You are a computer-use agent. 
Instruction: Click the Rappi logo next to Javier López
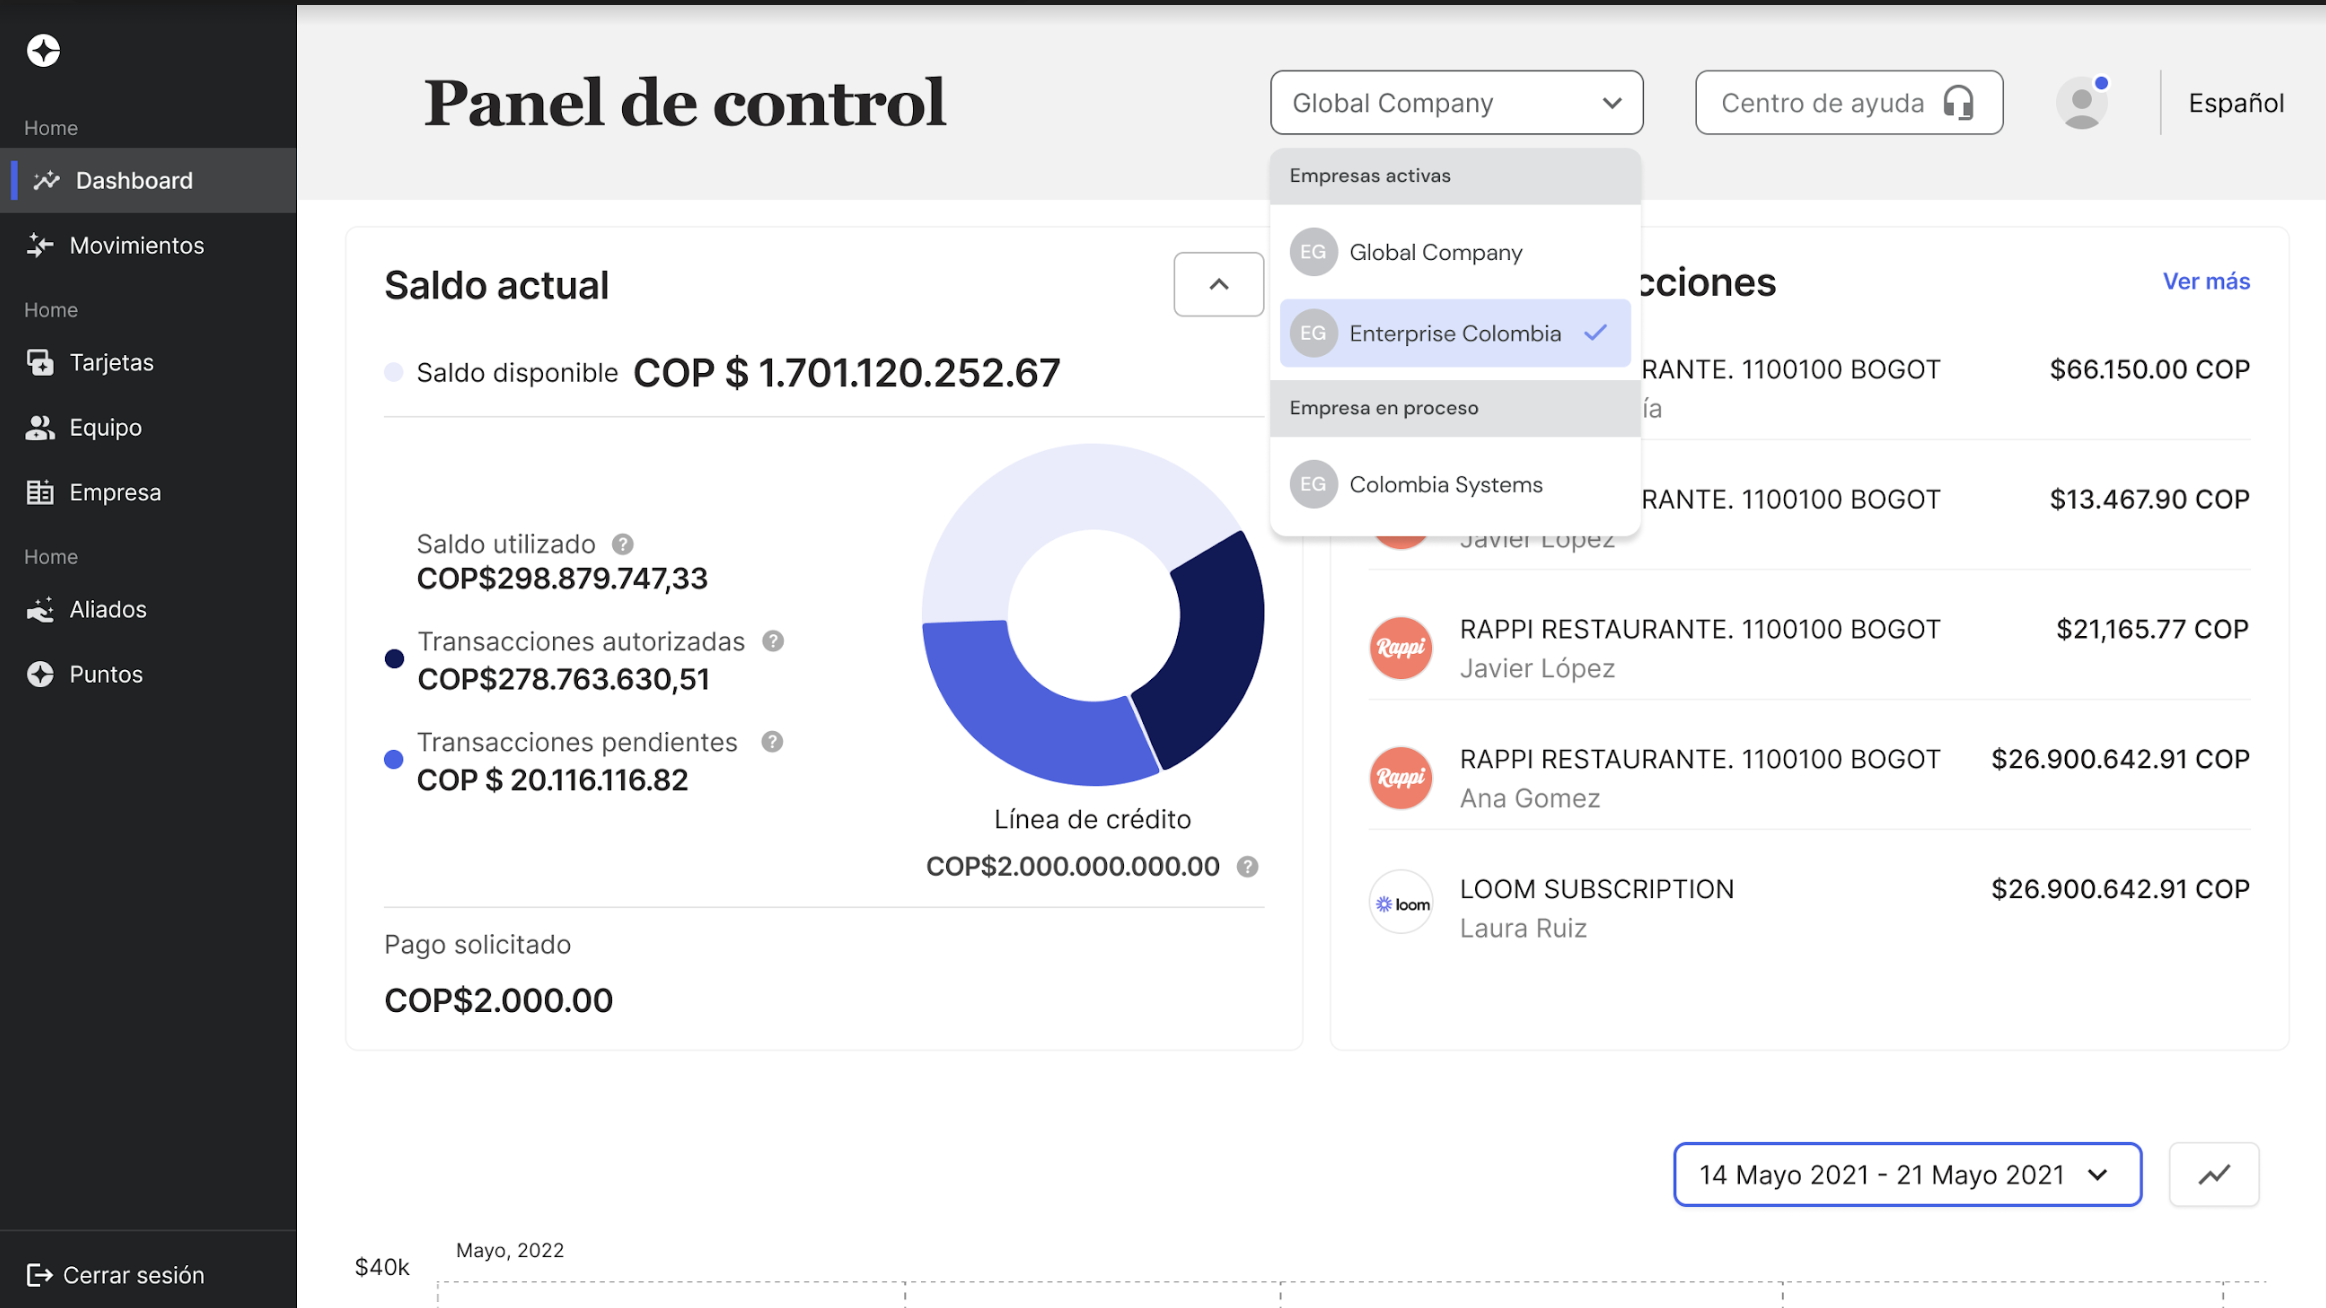1400,647
